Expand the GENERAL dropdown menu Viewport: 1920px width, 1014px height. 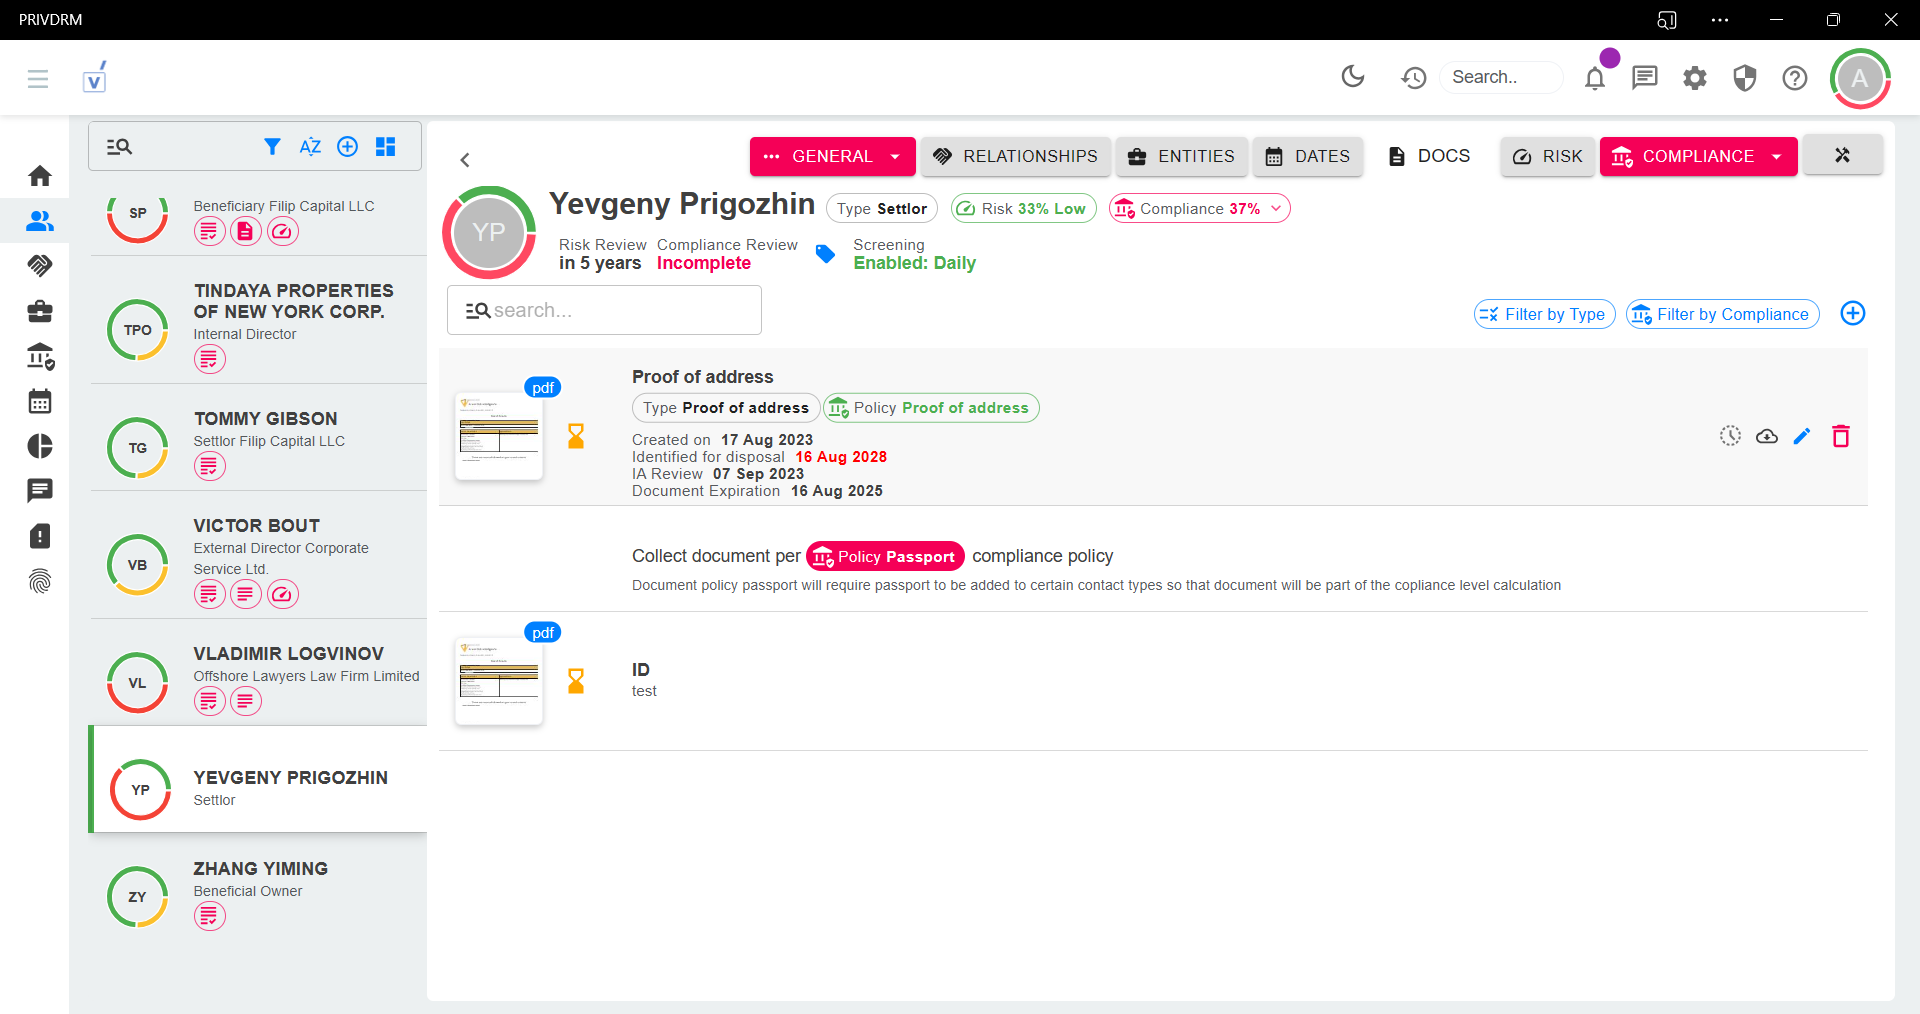(x=895, y=157)
